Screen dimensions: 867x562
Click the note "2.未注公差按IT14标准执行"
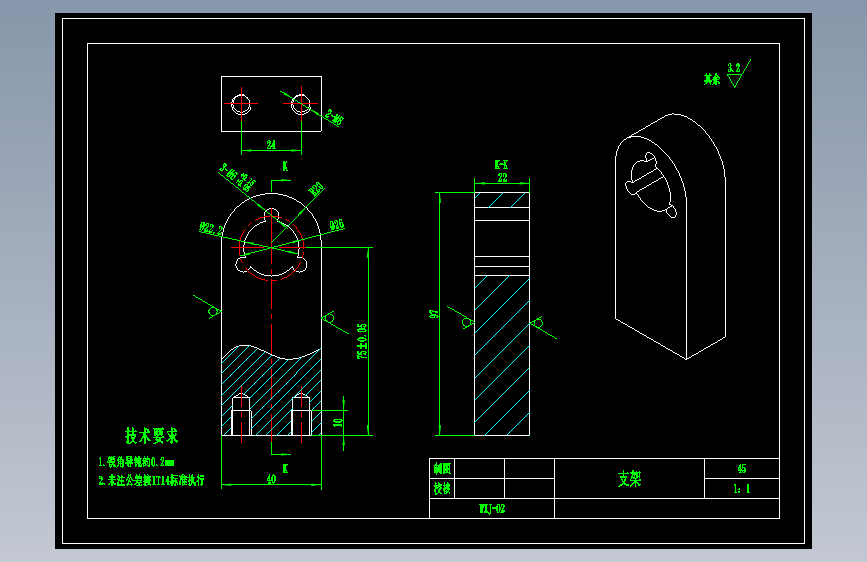(151, 480)
